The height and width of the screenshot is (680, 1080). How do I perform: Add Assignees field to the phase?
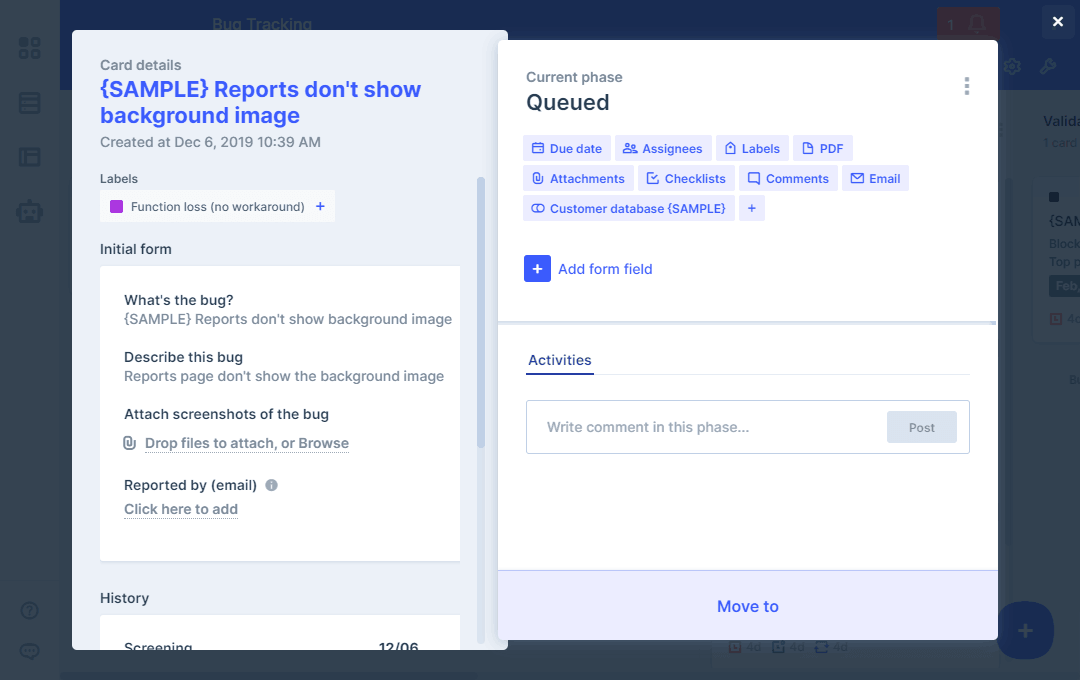click(x=662, y=149)
